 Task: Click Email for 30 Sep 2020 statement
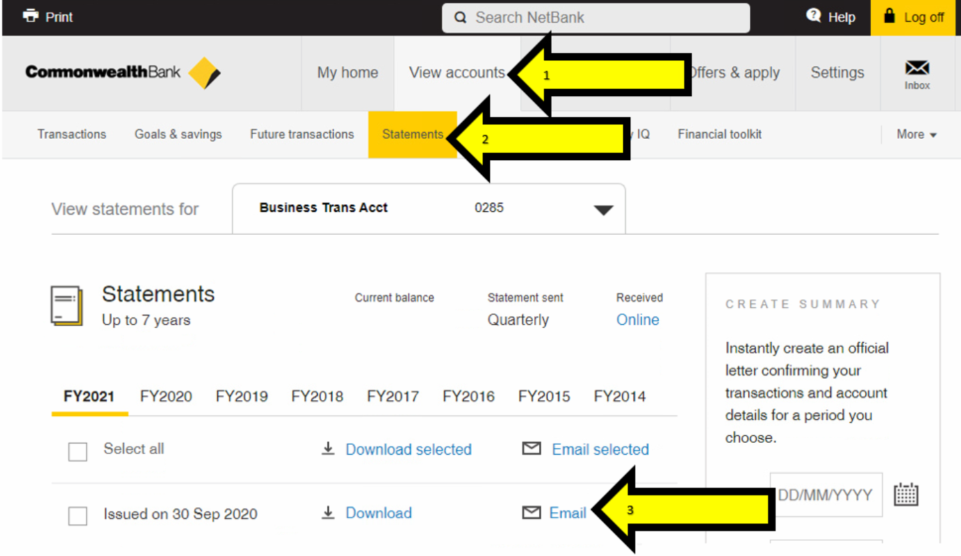[x=568, y=513]
